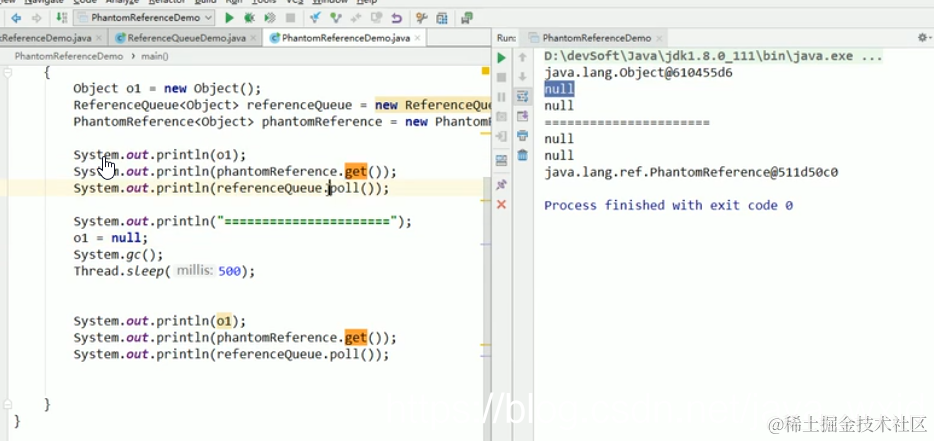Screen dimensions: 934x441
Task: Click java.lang.Object@610455d6 console line
Action: 638,73
